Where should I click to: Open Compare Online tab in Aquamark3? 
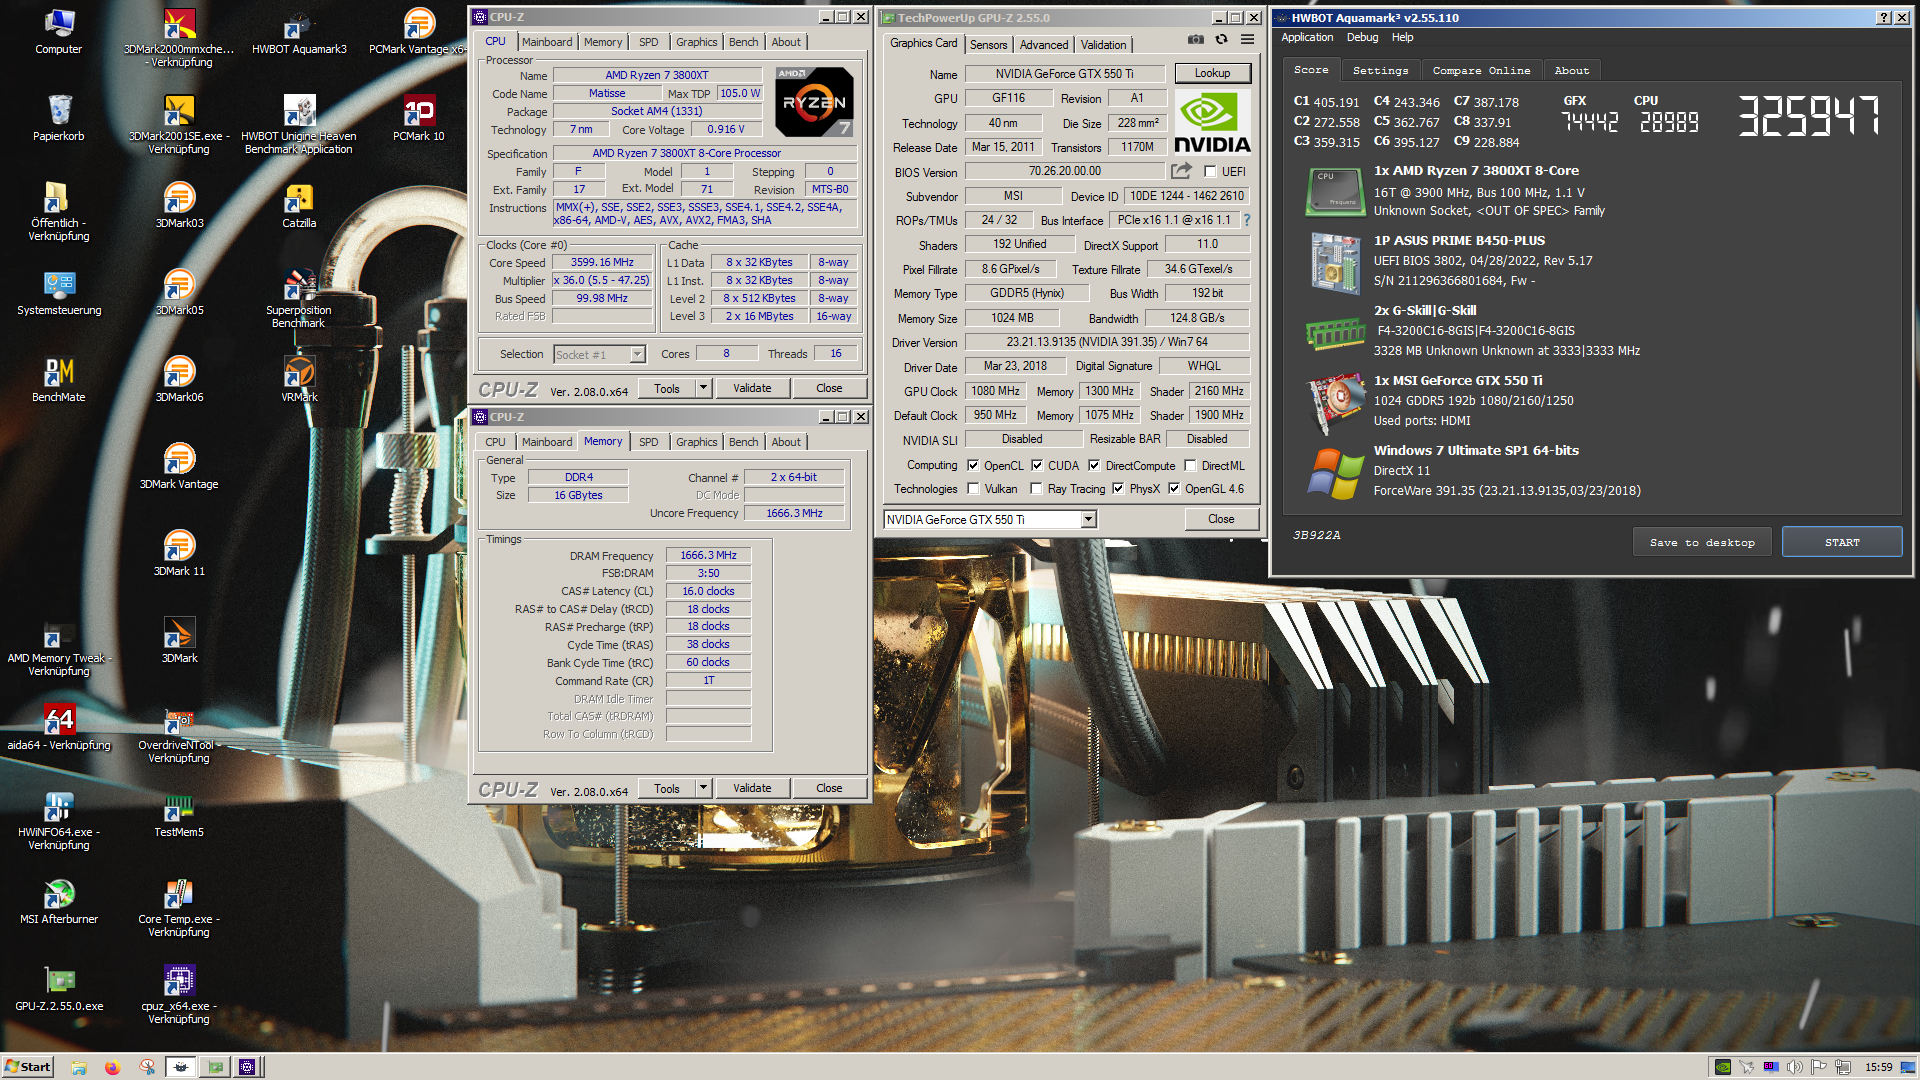pyautogui.click(x=1481, y=71)
